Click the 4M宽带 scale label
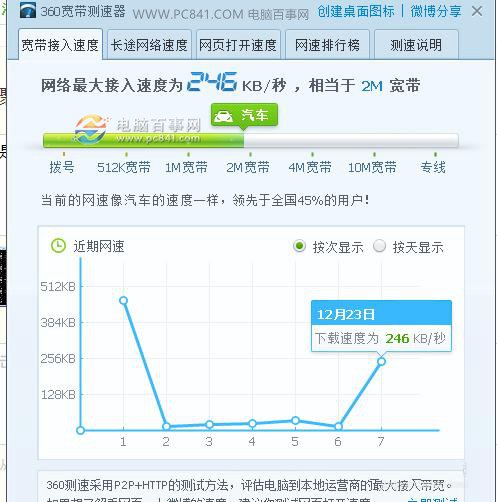The width and height of the screenshot is (497, 502). tap(310, 167)
